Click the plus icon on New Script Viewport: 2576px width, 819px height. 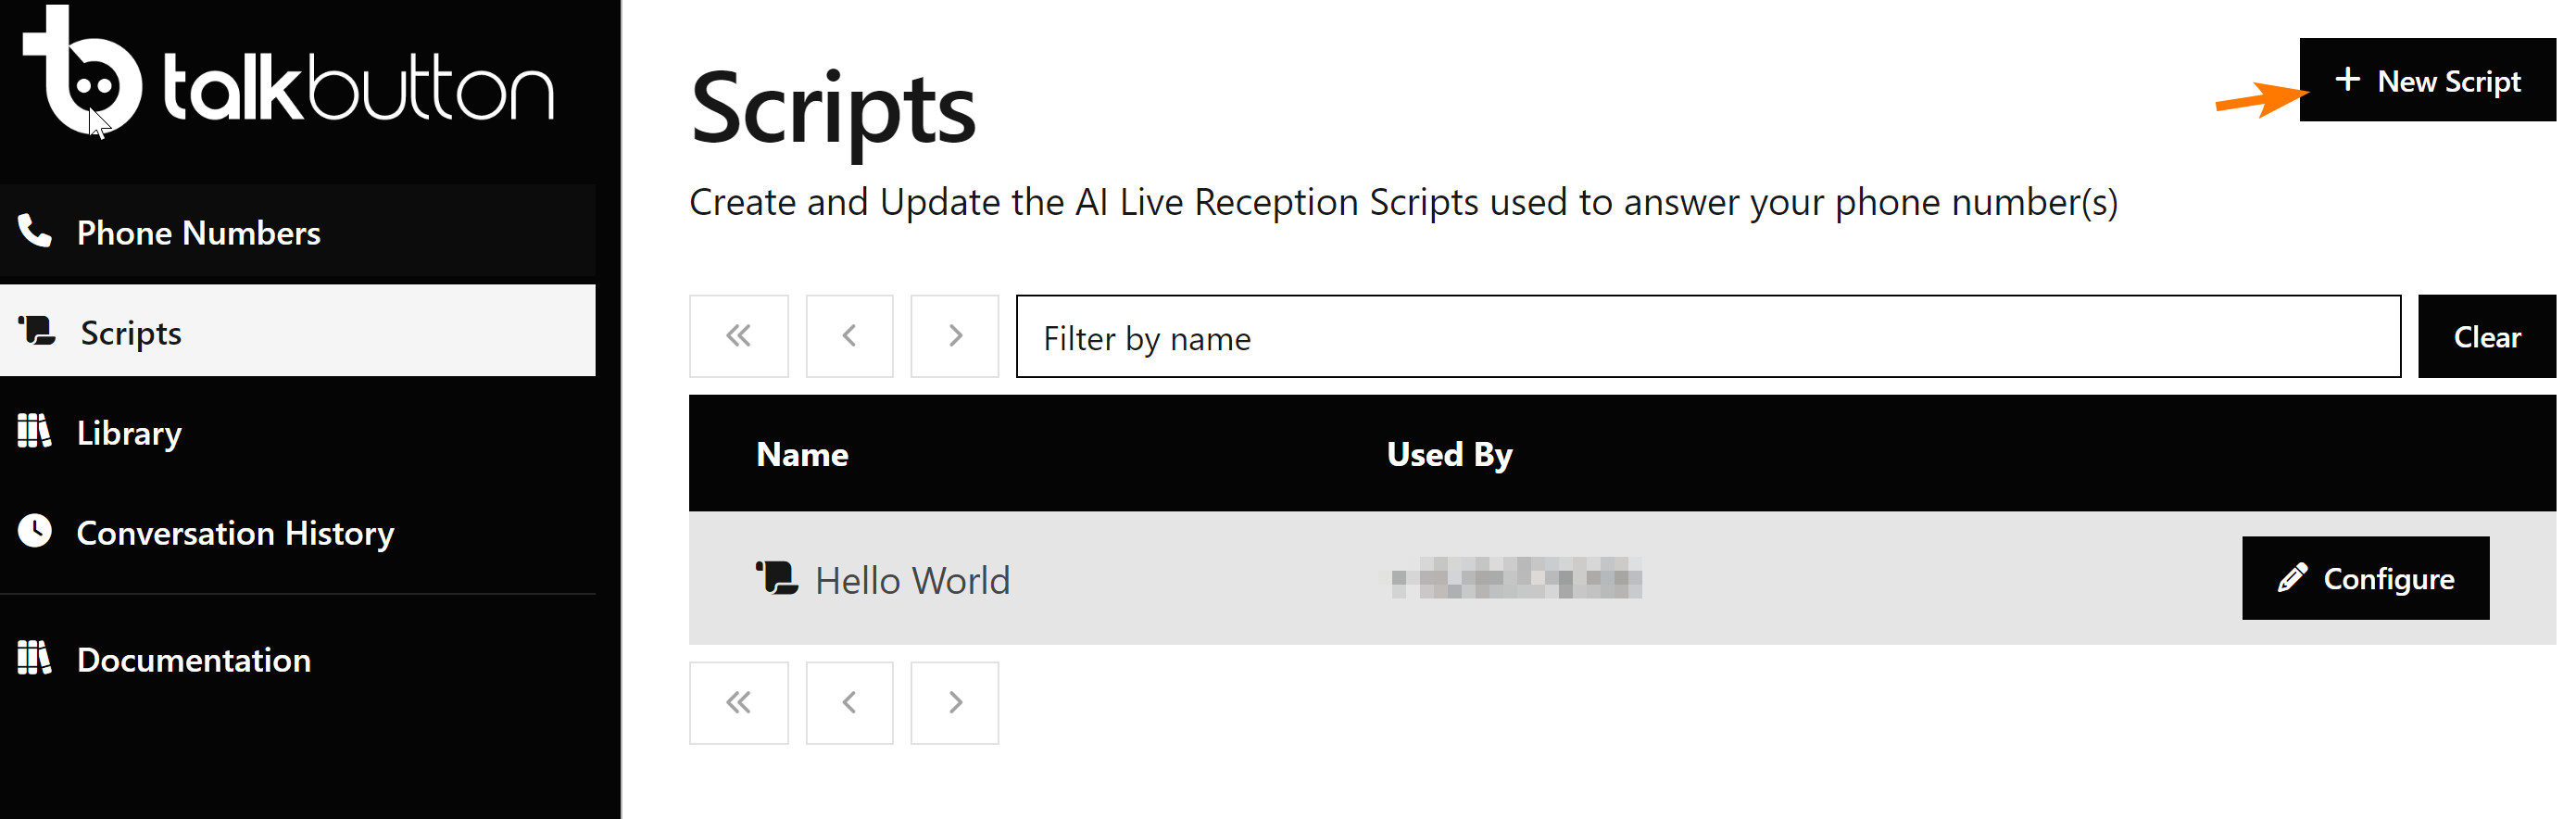(x=2347, y=81)
